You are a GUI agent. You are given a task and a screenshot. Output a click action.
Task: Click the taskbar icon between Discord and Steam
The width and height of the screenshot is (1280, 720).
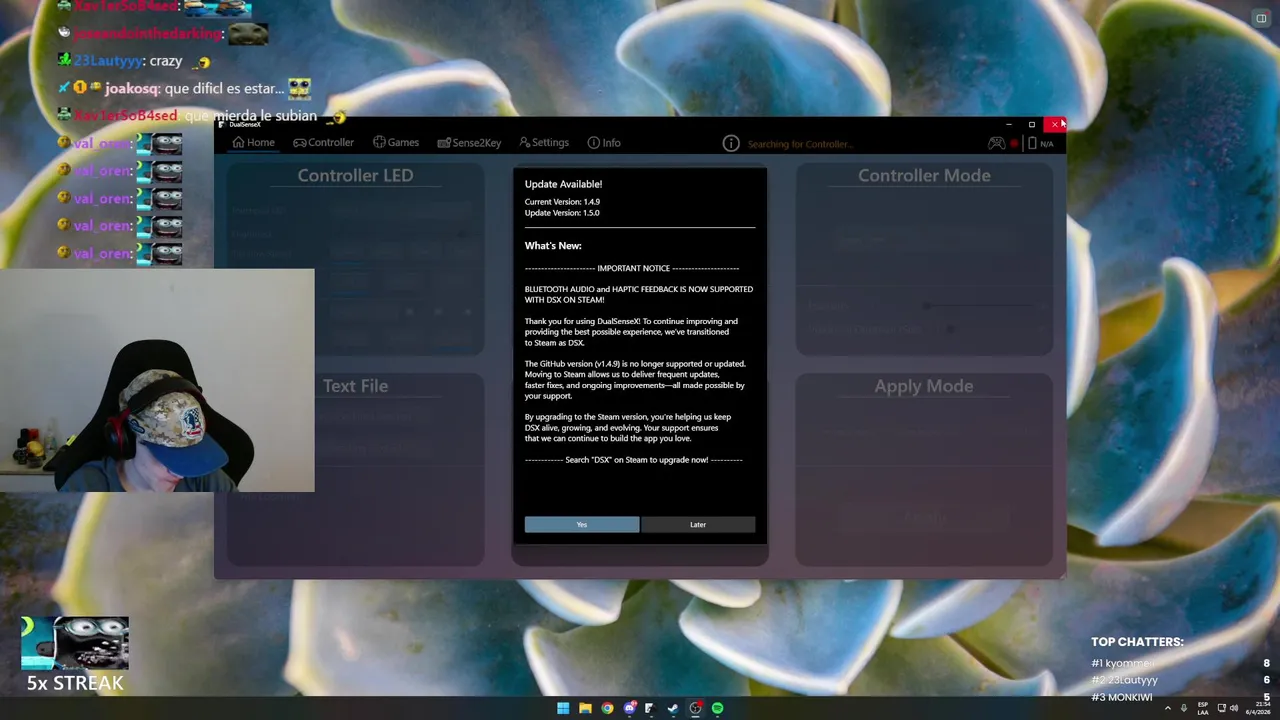click(651, 708)
